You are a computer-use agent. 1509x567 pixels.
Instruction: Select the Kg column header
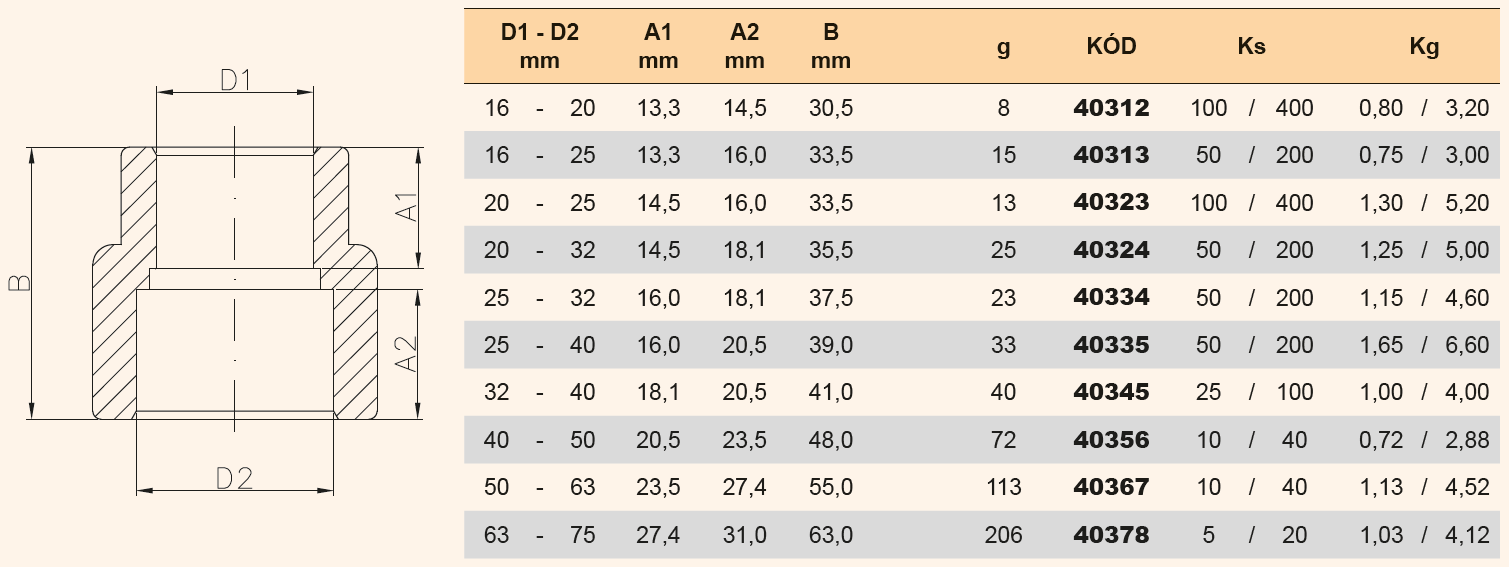pos(1424,46)
